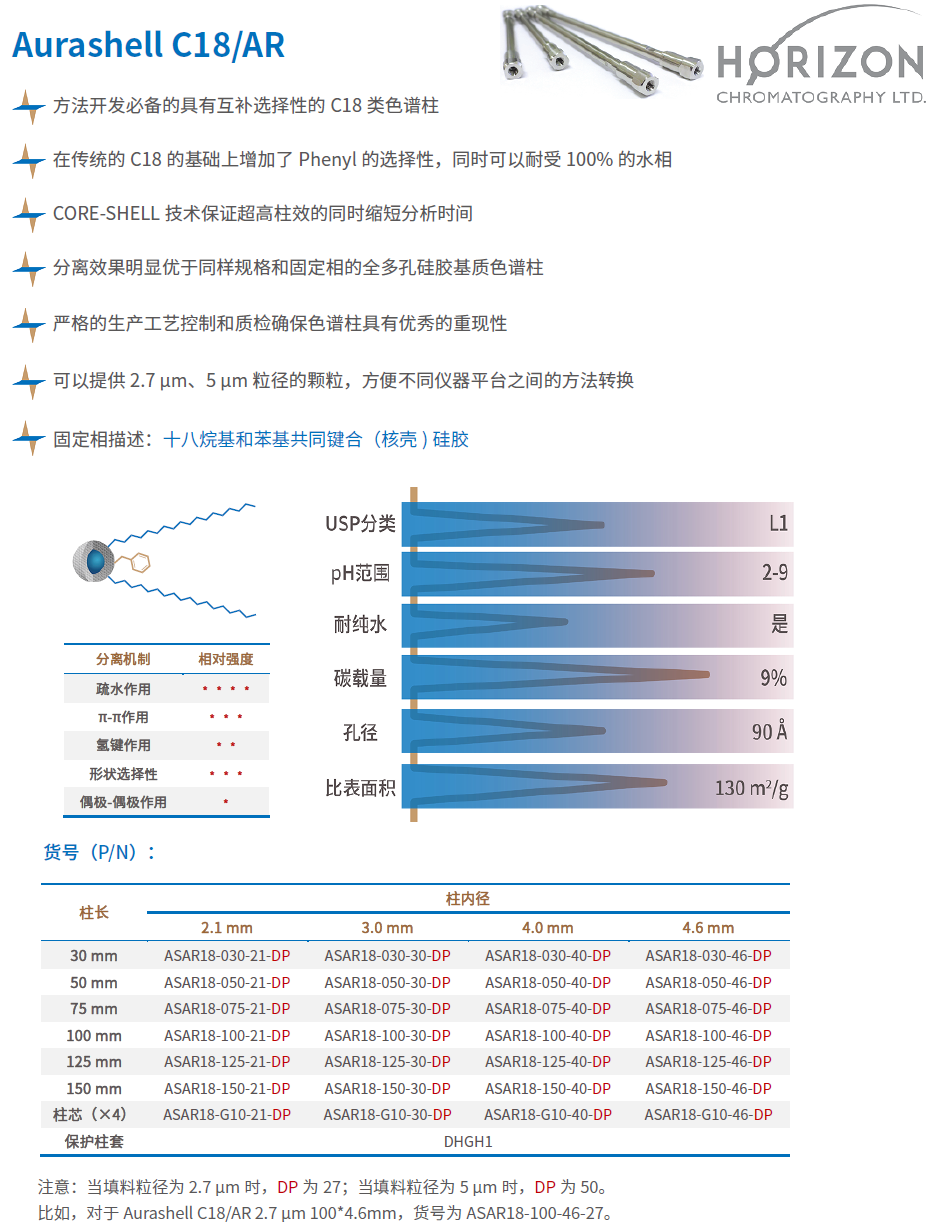The image size is (937, 1230).
Task: Click the 相对强度 column header
Action: coord(225,659)
